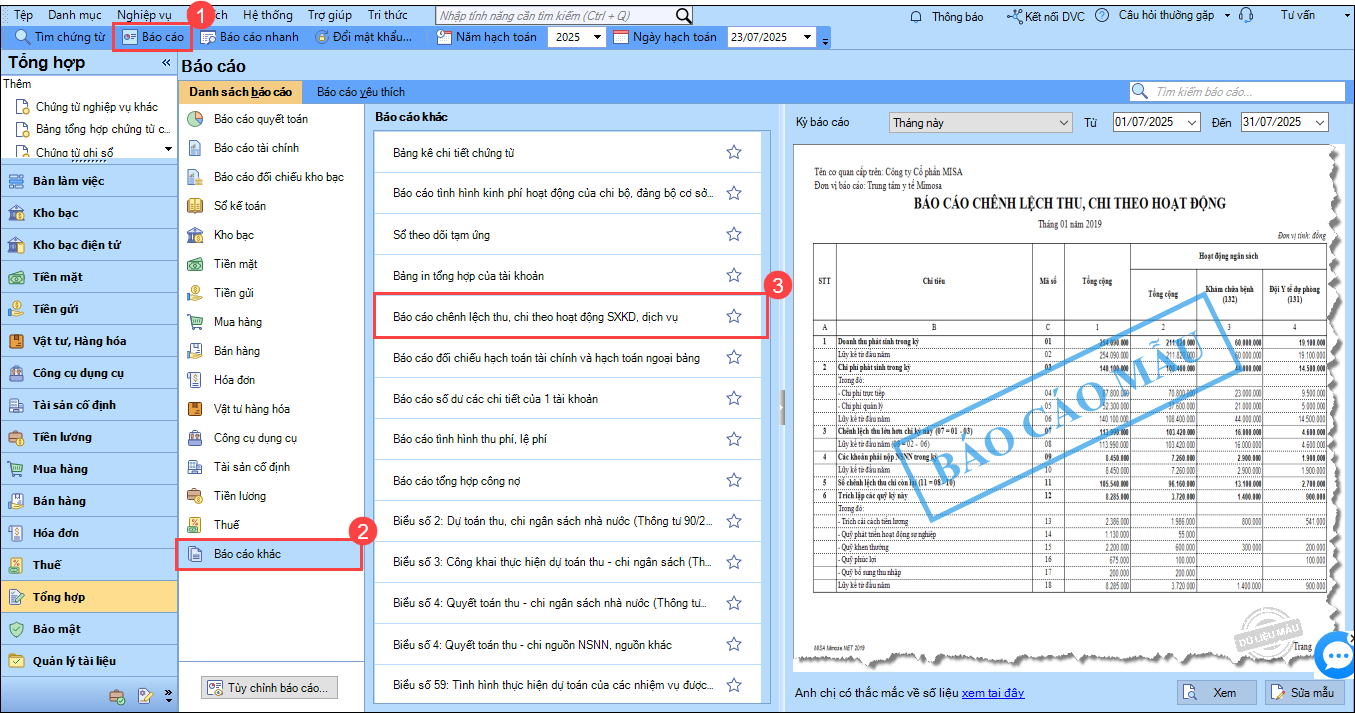Select the Báo cáo khác report category

pyautogui.click(x=269, y=554)
